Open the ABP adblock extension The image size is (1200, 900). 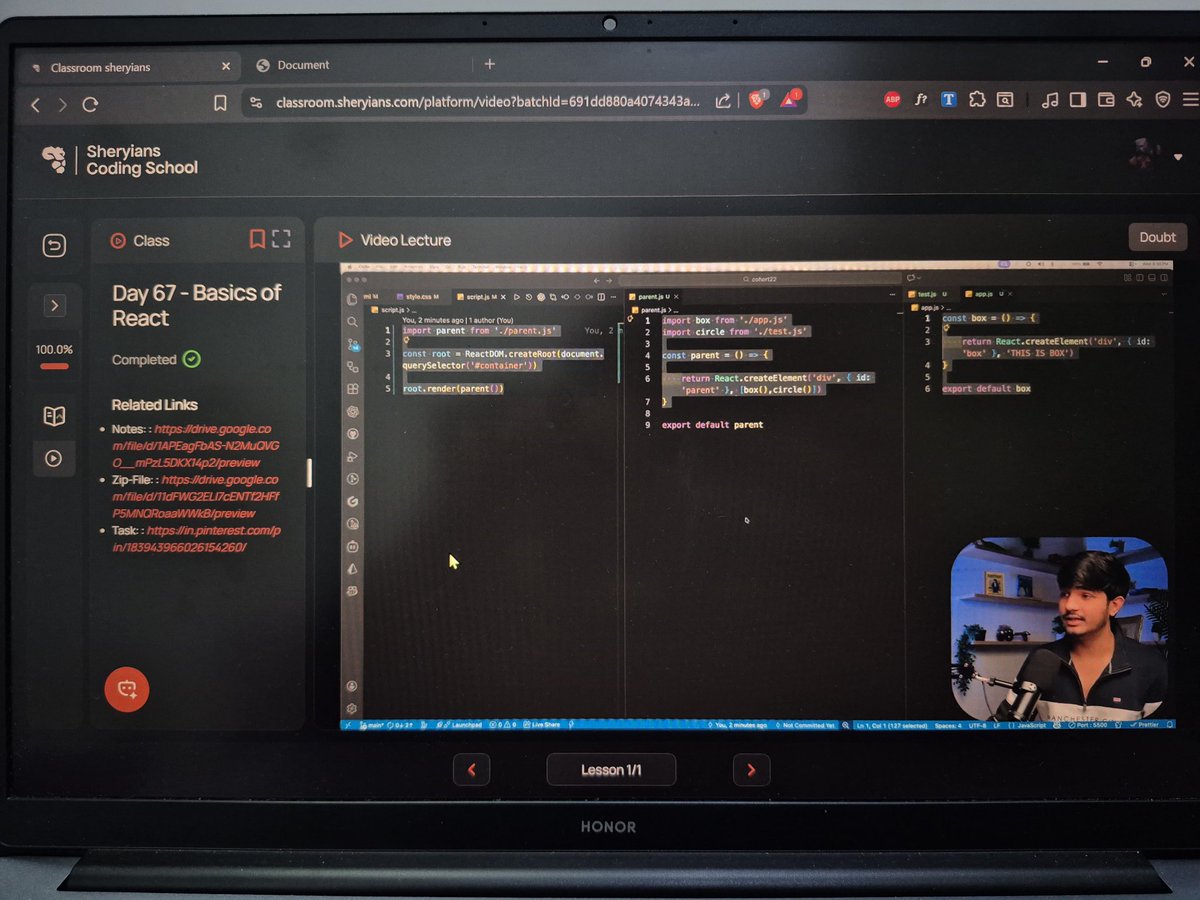click(x=892, y=99)
